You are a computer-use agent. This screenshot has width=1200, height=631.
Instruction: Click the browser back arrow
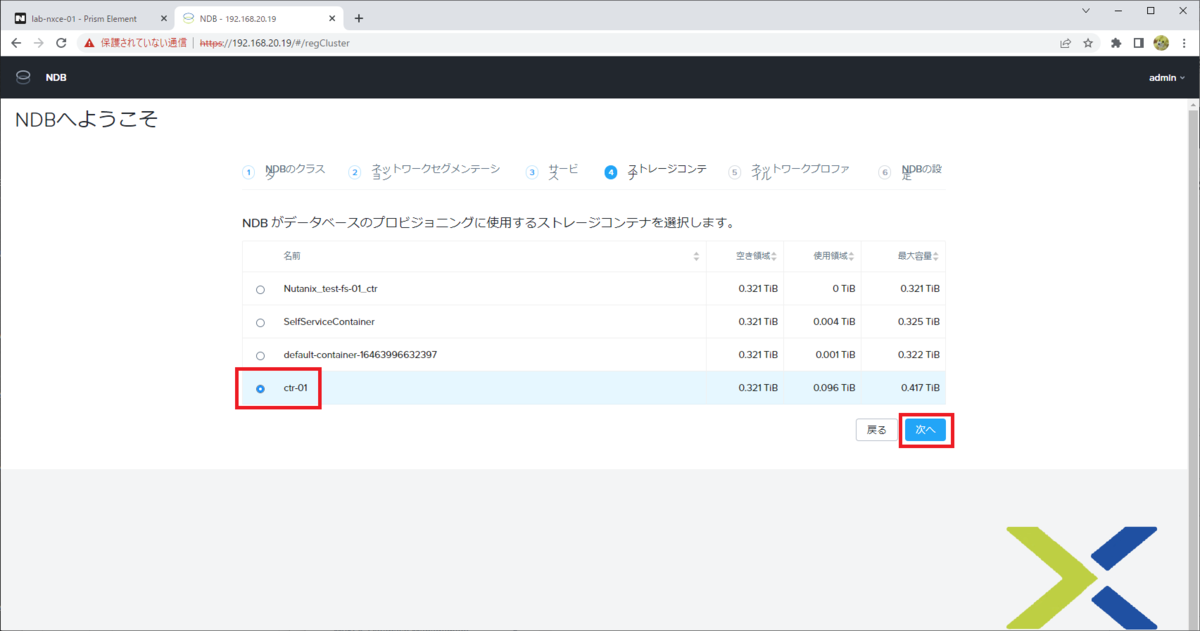[16, 43]
